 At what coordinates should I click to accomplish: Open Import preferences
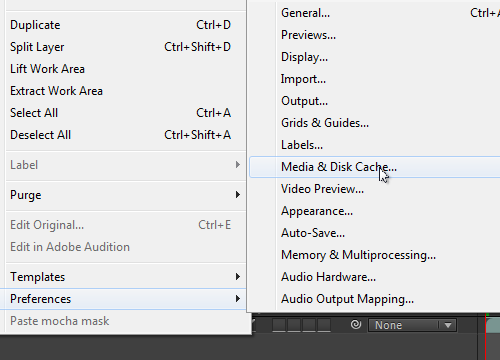[375, 79]
